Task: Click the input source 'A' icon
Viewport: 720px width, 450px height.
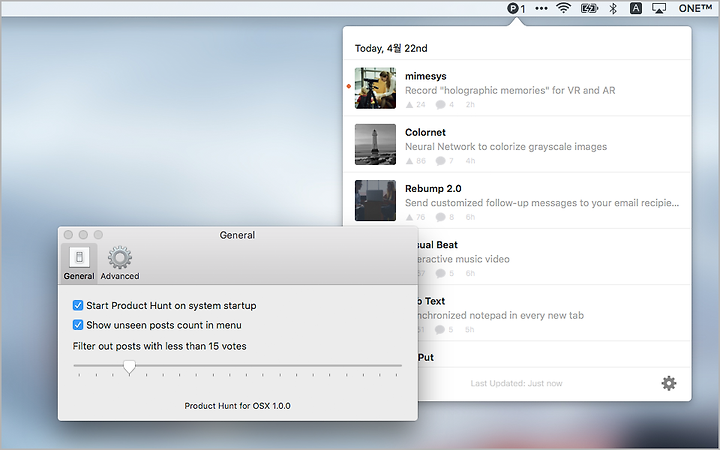Action: 636,8
